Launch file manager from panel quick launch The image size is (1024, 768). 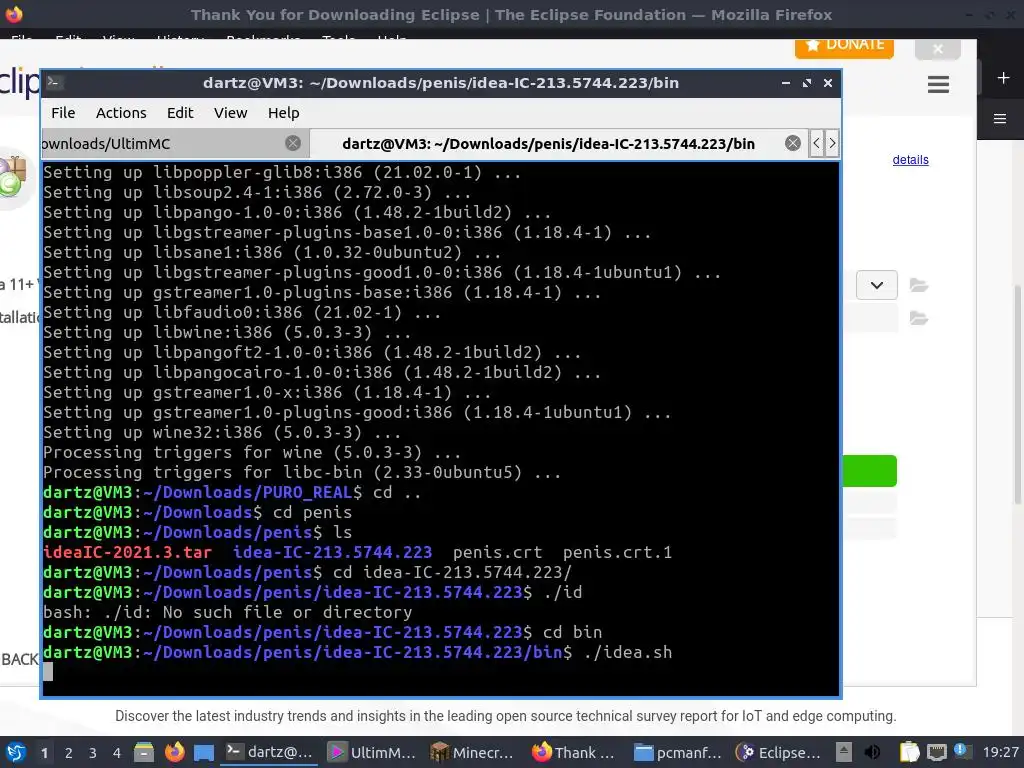[144, 752]
